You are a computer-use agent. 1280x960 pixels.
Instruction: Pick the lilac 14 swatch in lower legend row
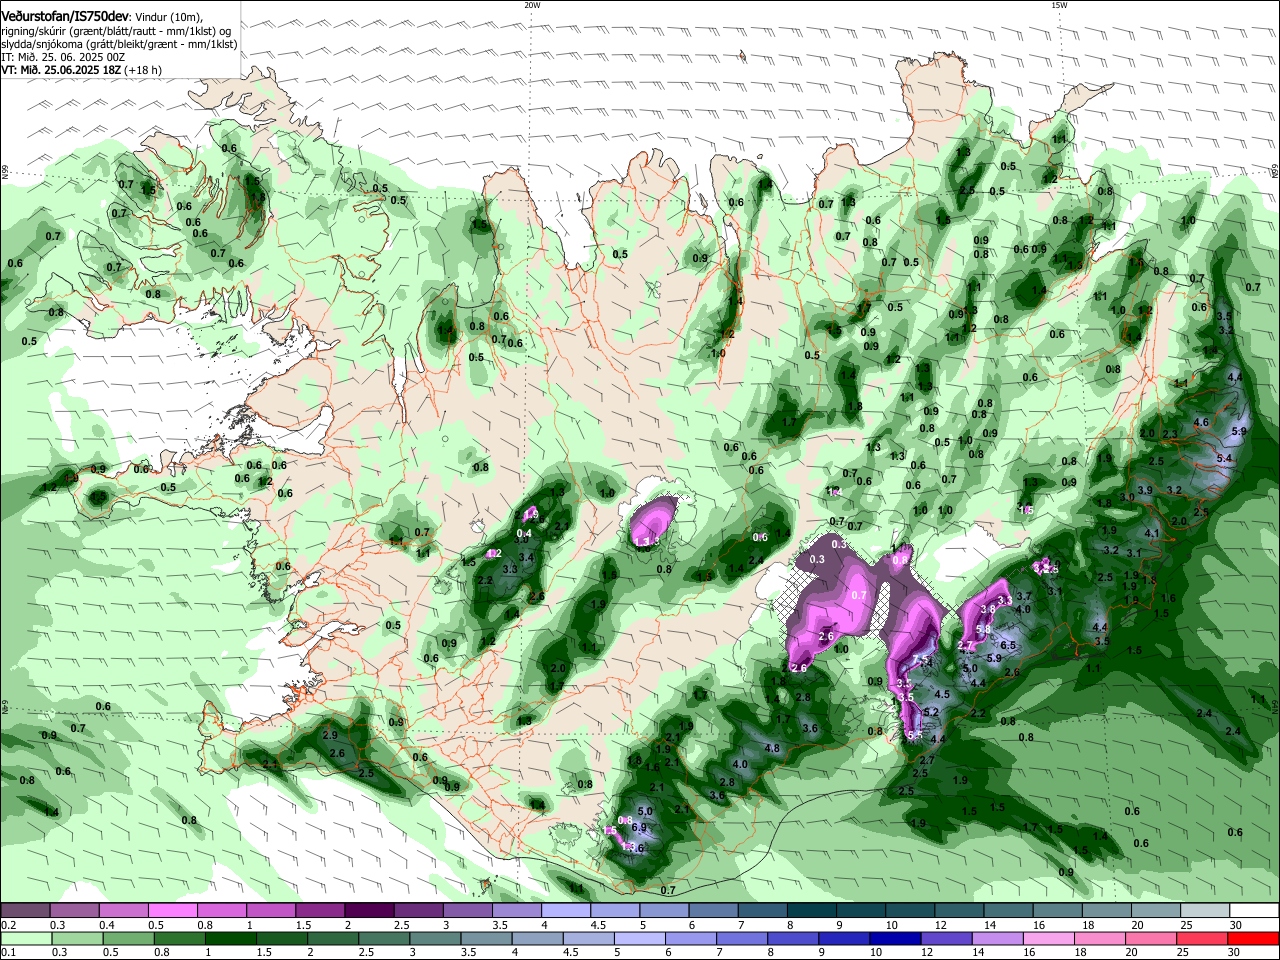tap(997, 939)
